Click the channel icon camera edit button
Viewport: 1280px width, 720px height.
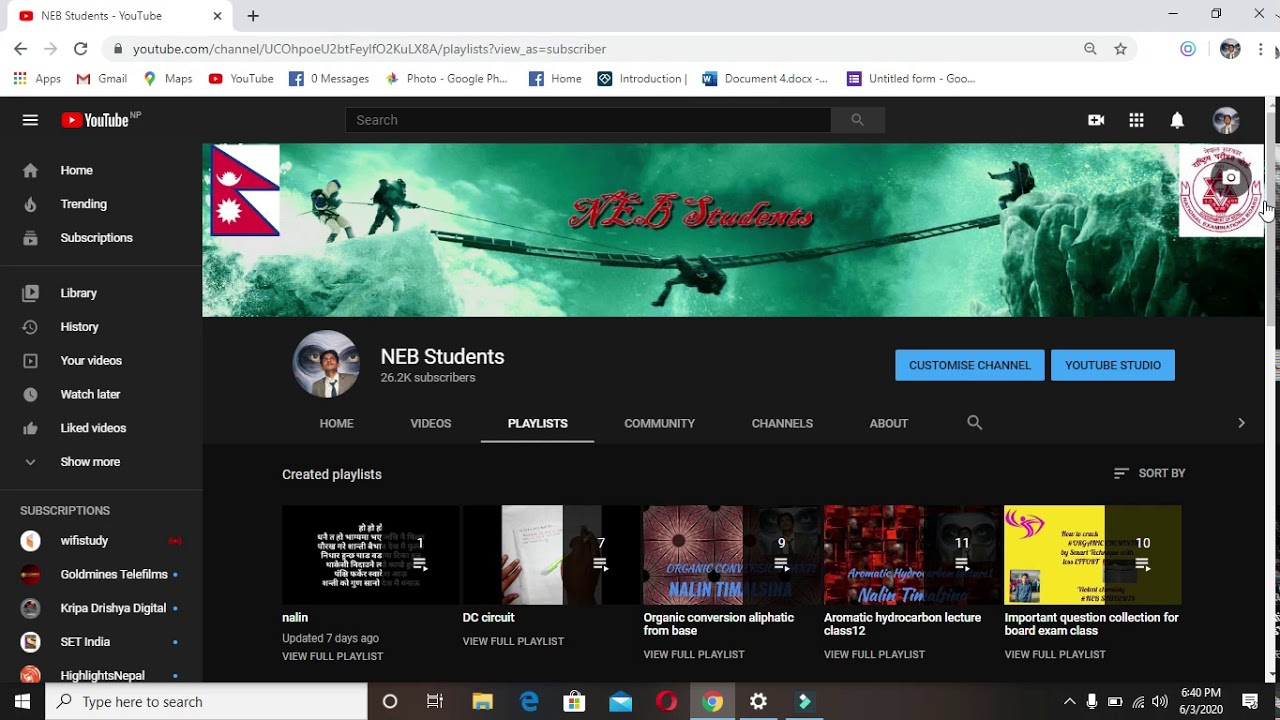point(1231,178)
